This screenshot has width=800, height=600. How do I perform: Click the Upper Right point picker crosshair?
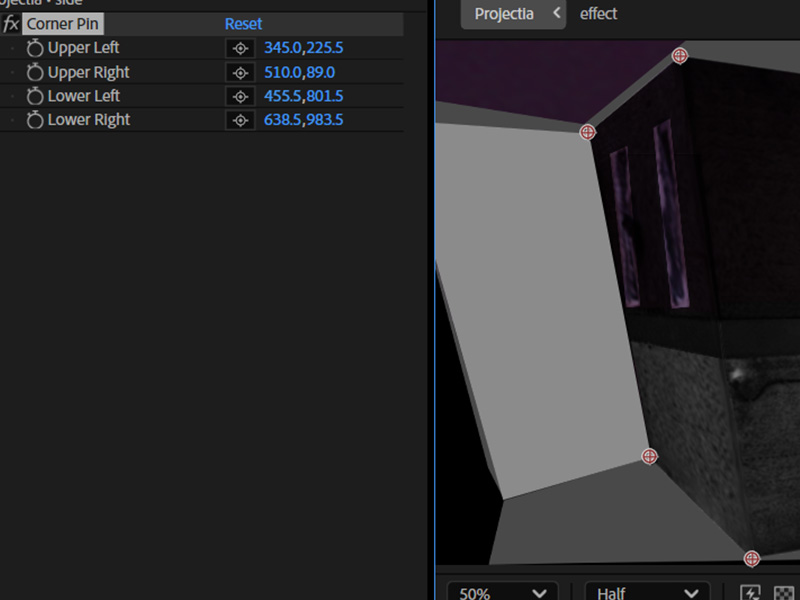(x=240, y=71)
